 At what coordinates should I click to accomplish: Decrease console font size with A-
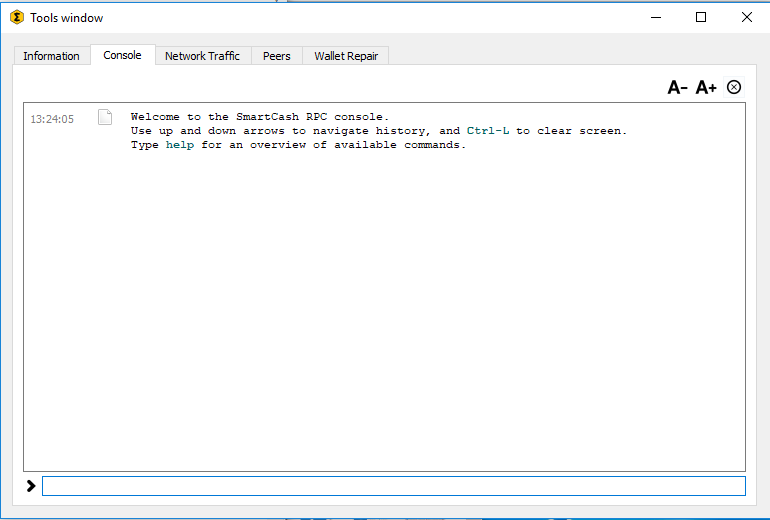[x=677, y=87]
